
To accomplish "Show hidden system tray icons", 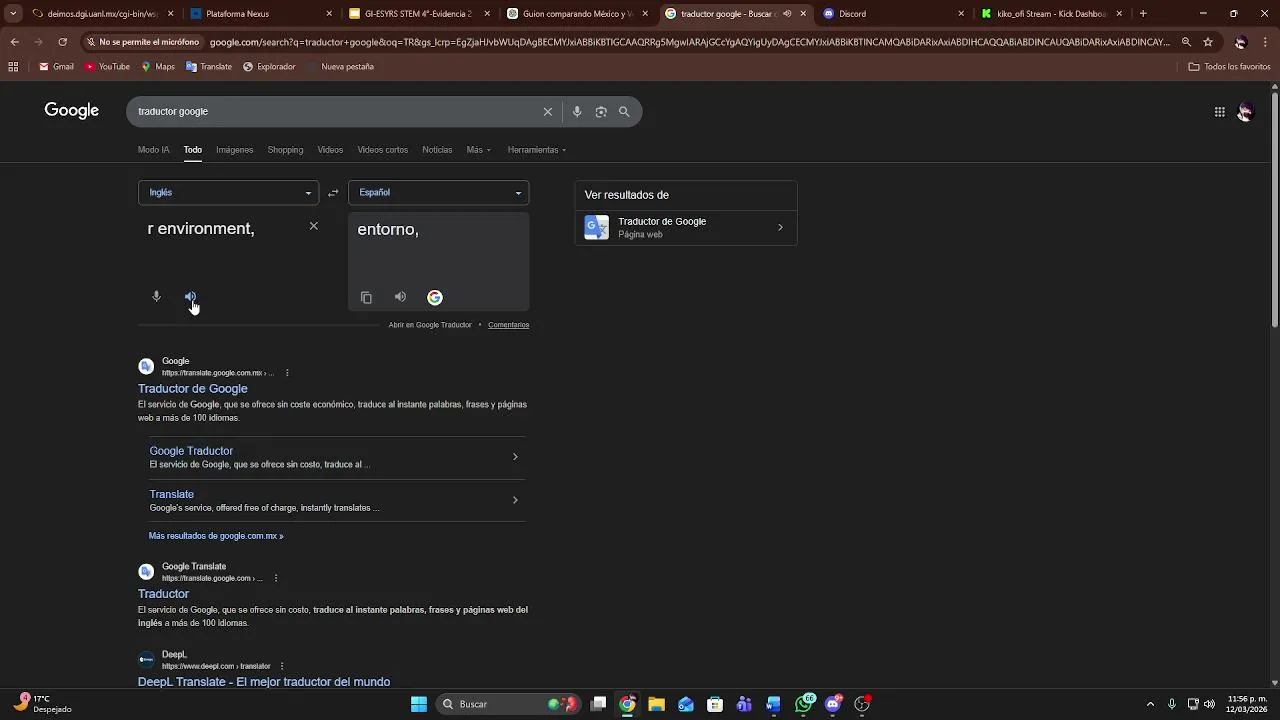I will [1150, 704].
